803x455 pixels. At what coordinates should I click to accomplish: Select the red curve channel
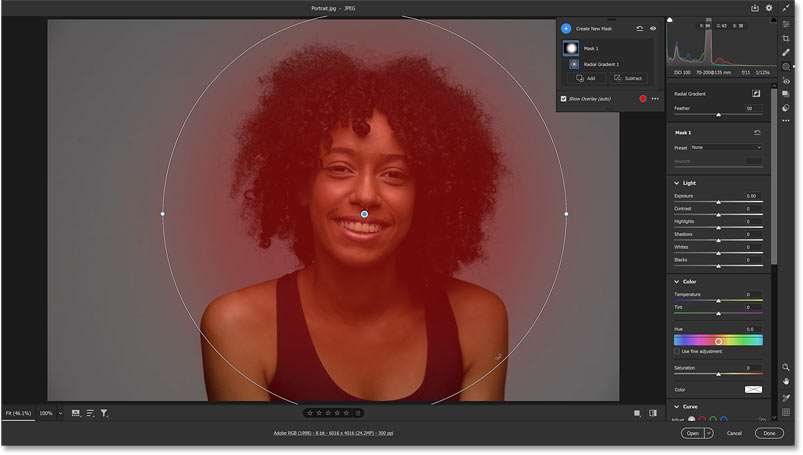click(702, 419)
